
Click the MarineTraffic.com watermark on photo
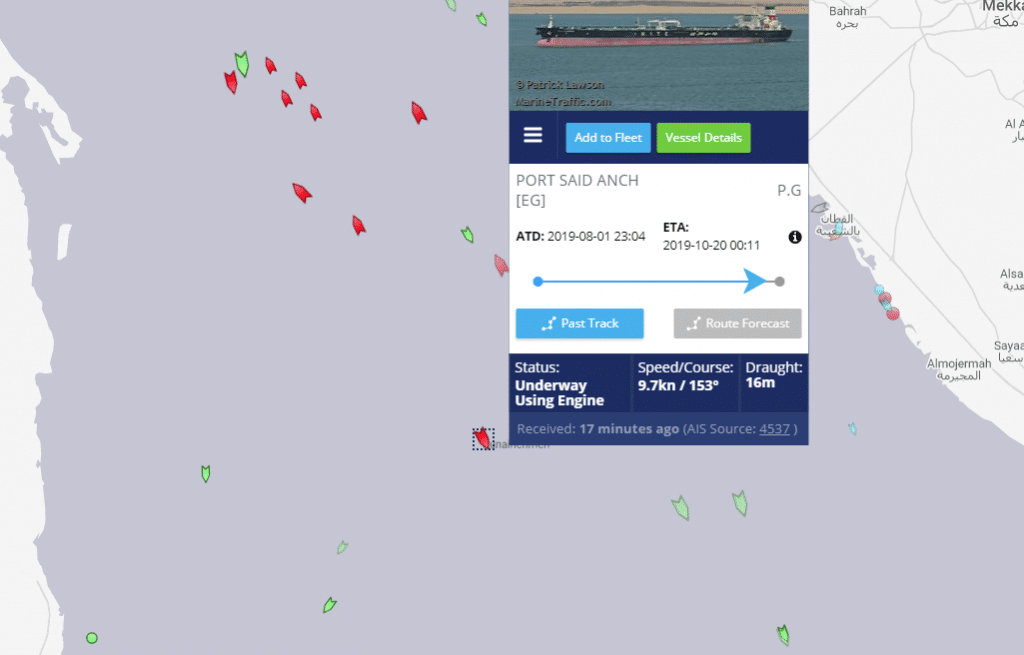(563, 102)
